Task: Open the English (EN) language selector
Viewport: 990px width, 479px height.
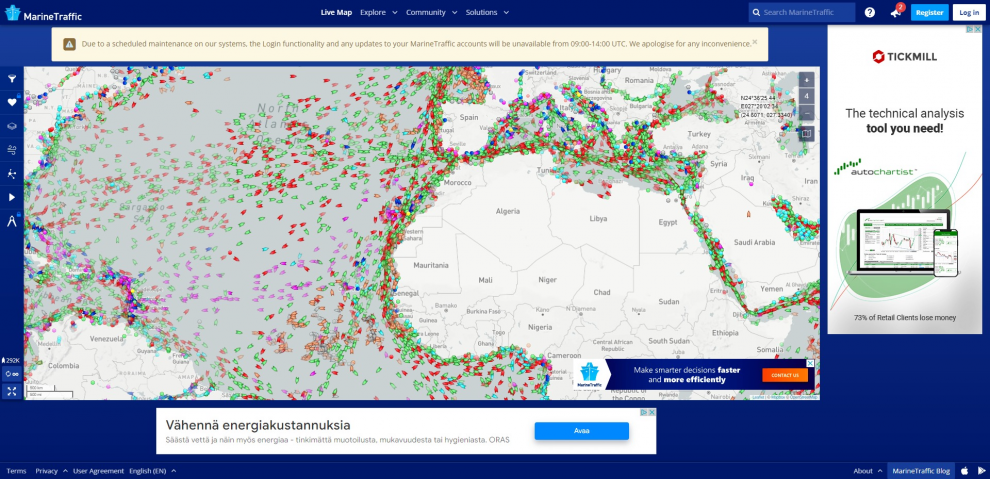Action: tap(153, 471)
